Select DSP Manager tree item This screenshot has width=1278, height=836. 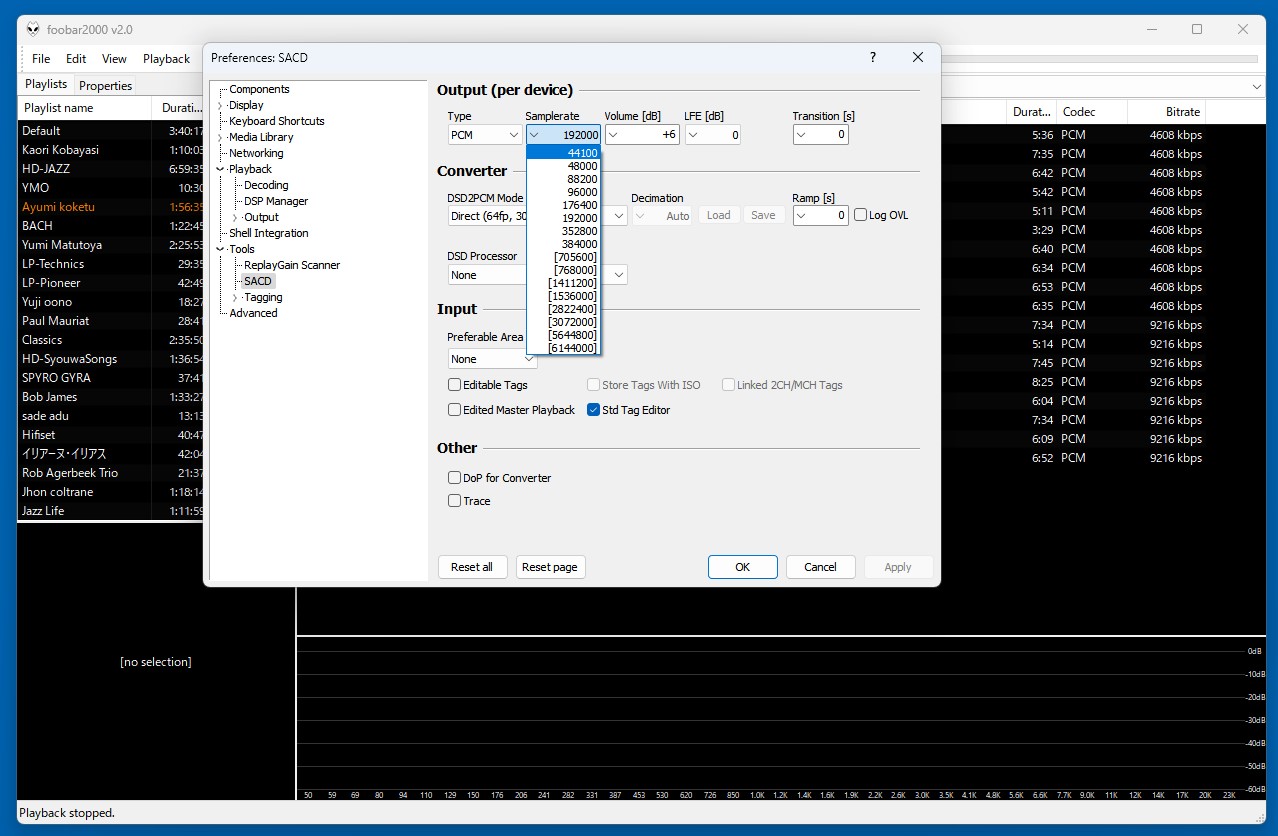coord(276,201)
